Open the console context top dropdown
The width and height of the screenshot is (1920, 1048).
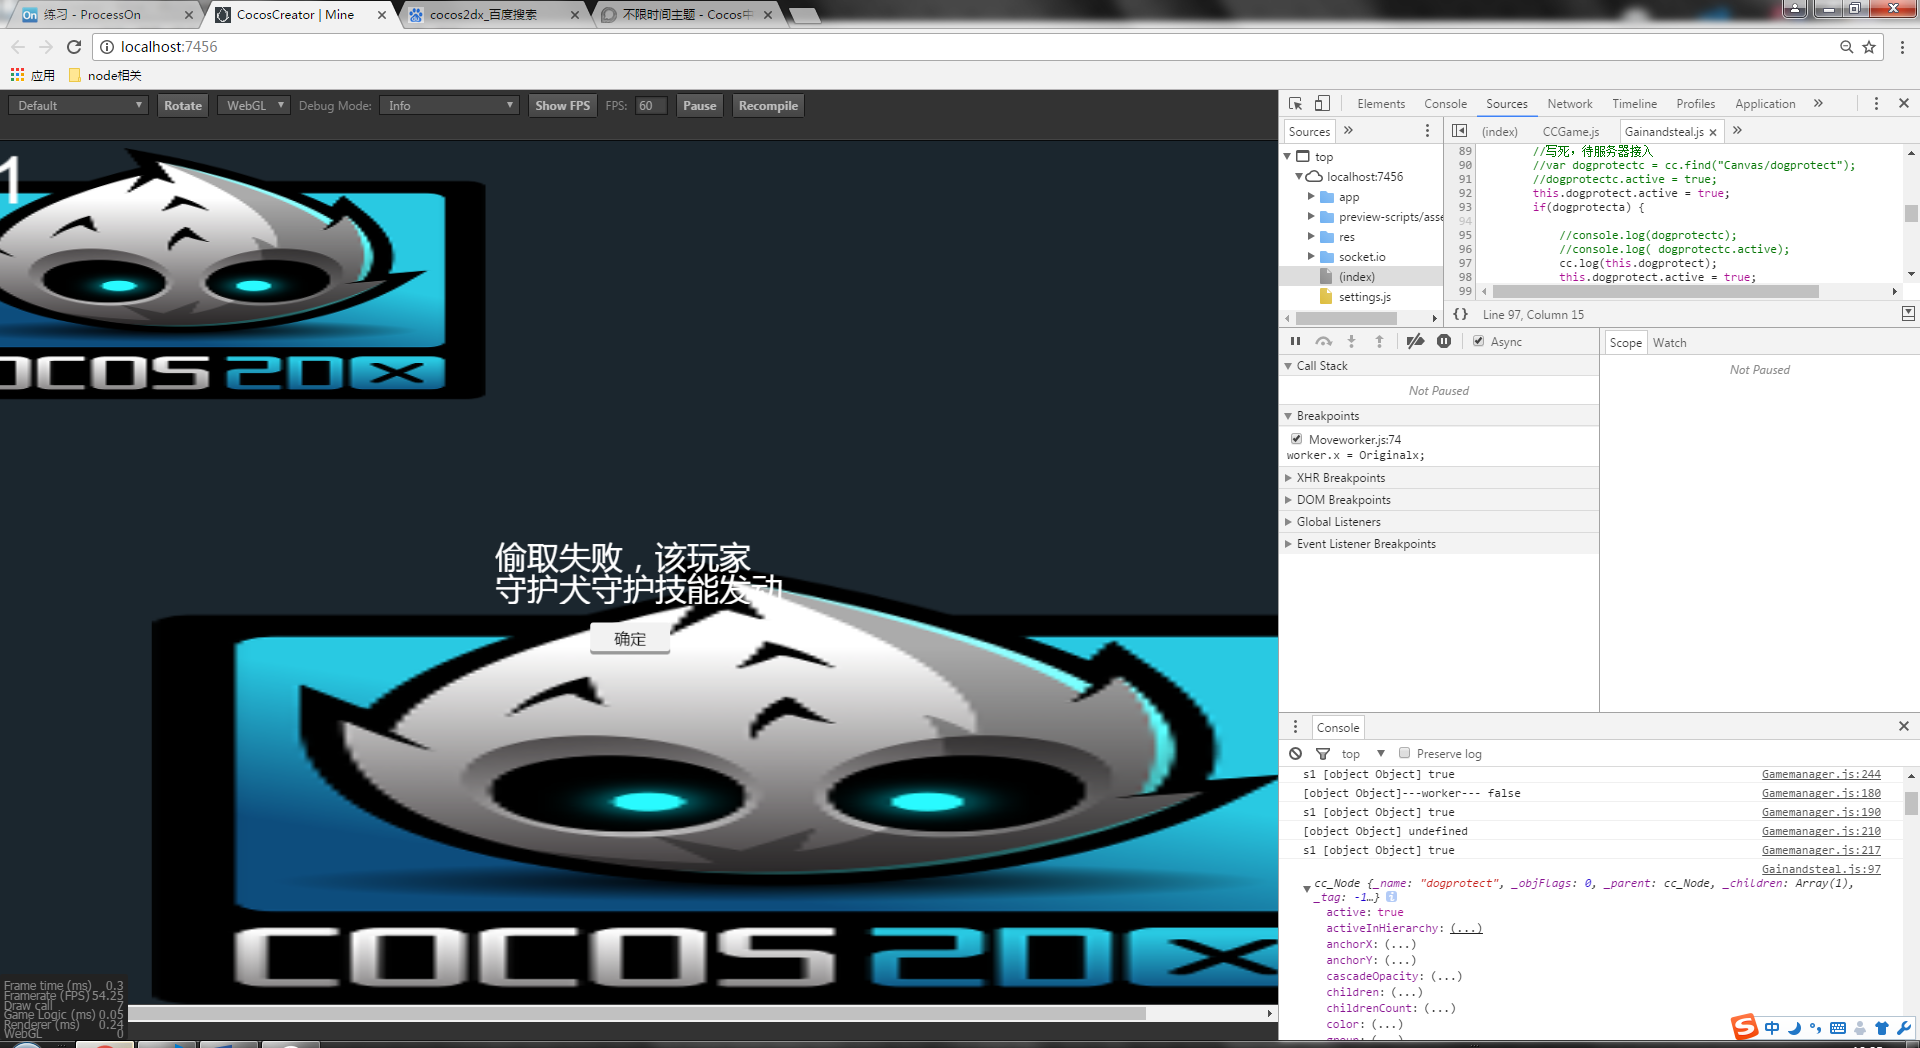click(x=1363, y=754)
